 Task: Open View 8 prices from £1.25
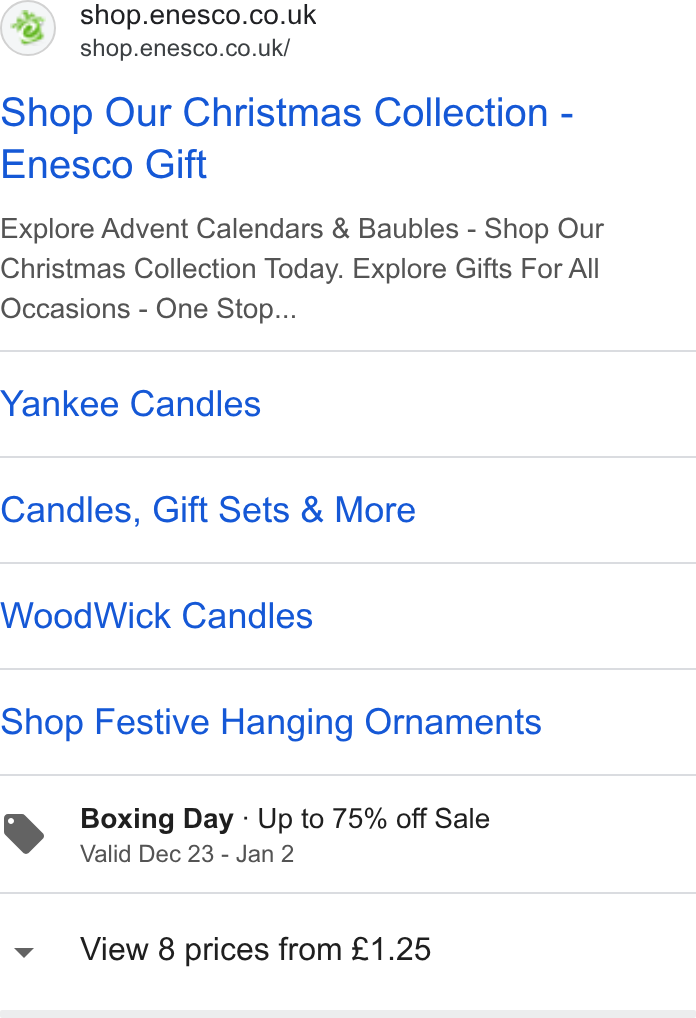pos(255,949)
